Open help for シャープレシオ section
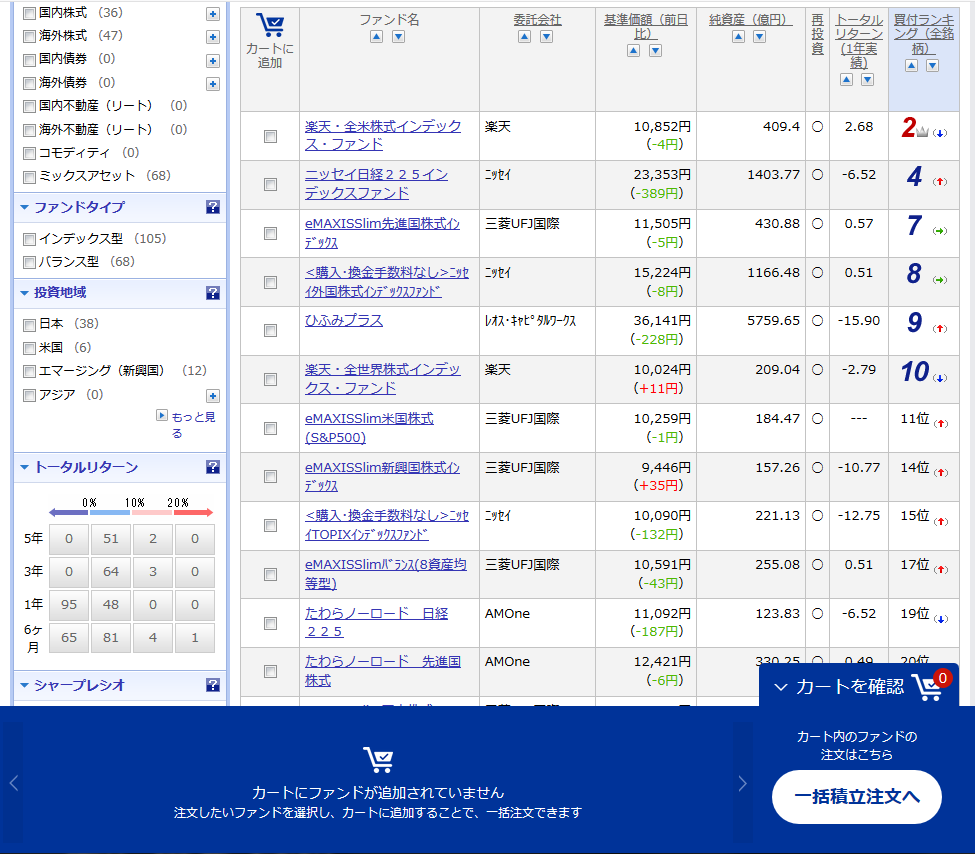This screenshot has height=854, width=975. (213, 685)
